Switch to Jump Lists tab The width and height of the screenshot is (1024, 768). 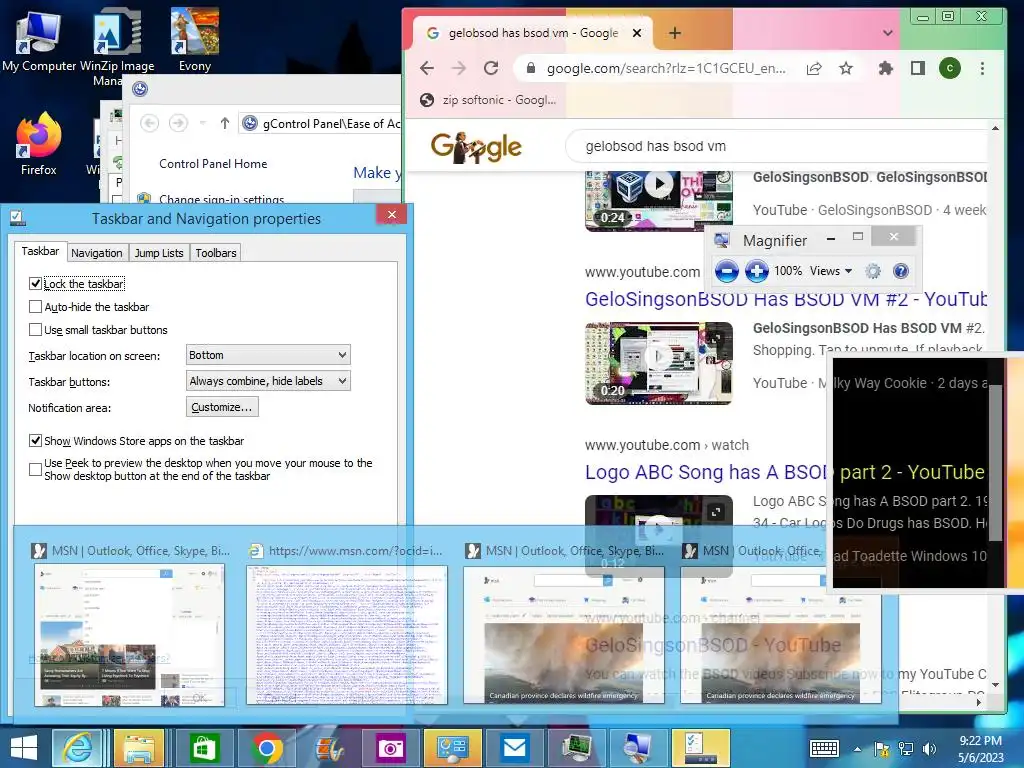(x=159, y=253)
